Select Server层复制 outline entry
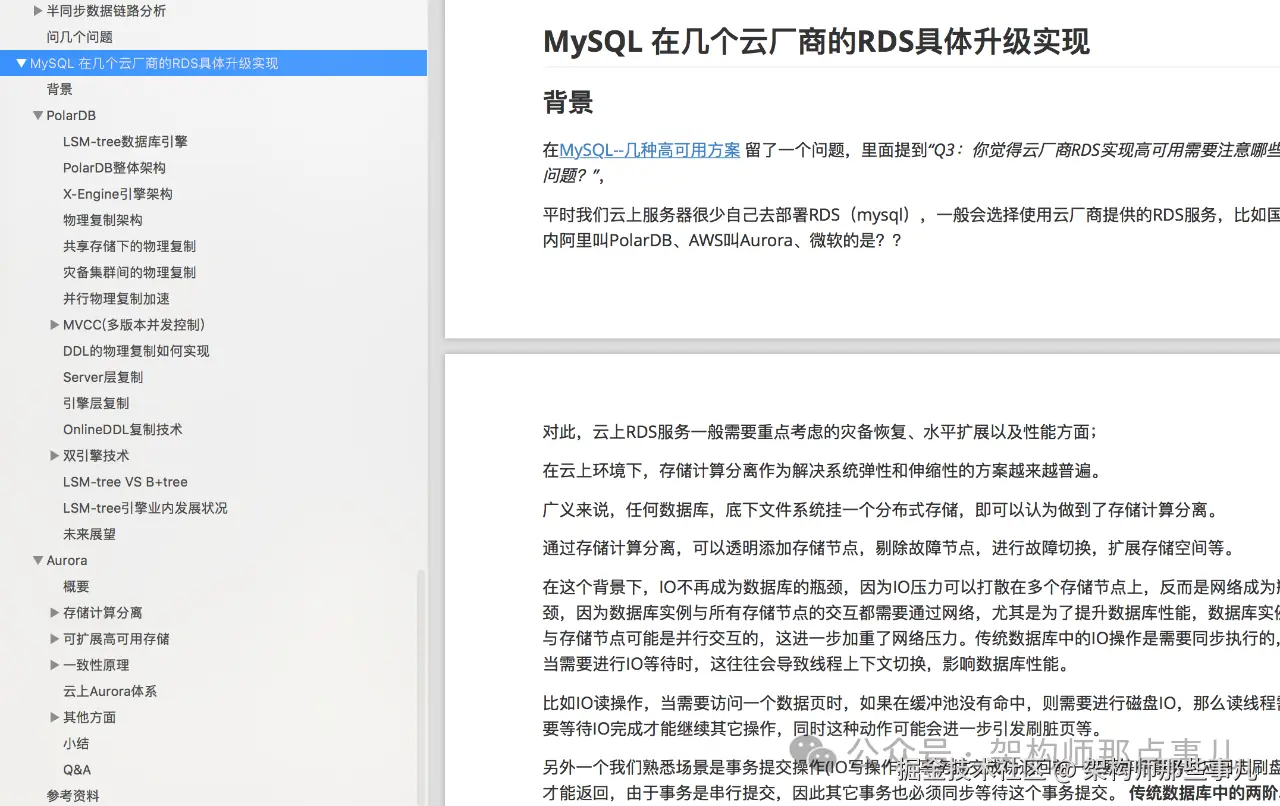This screenshot has height=806, width=1280. [103, 377]
